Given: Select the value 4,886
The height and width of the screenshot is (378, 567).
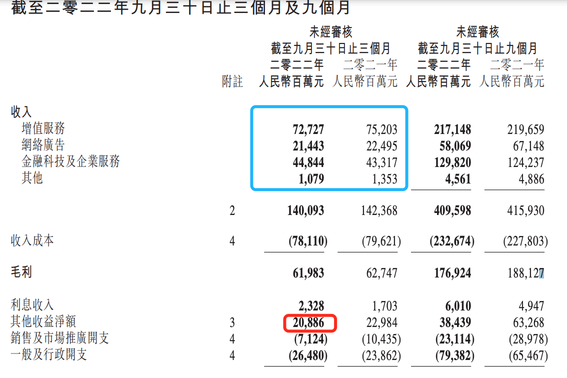Looking at the screenshot, I should 532,179.
